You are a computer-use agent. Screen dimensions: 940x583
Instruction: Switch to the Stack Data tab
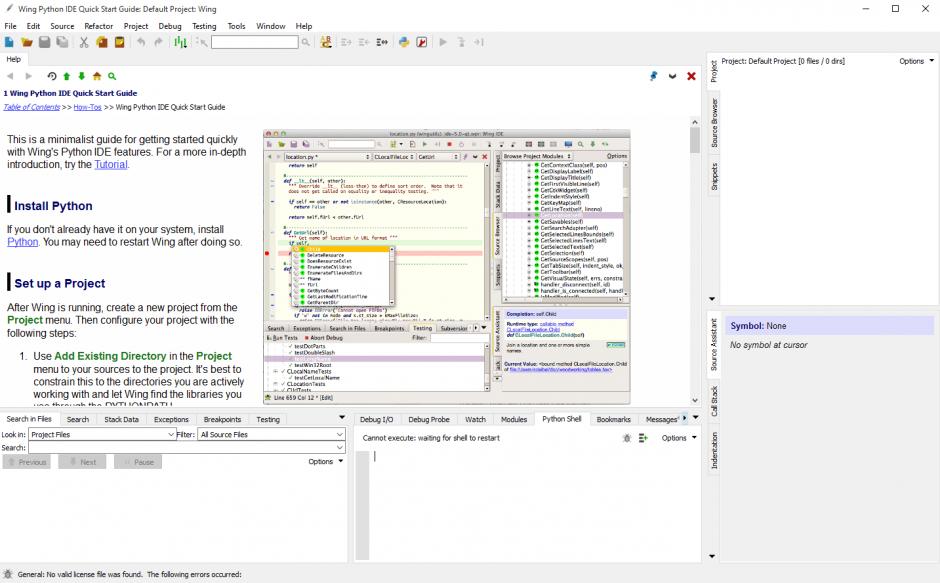click(121, 419)
